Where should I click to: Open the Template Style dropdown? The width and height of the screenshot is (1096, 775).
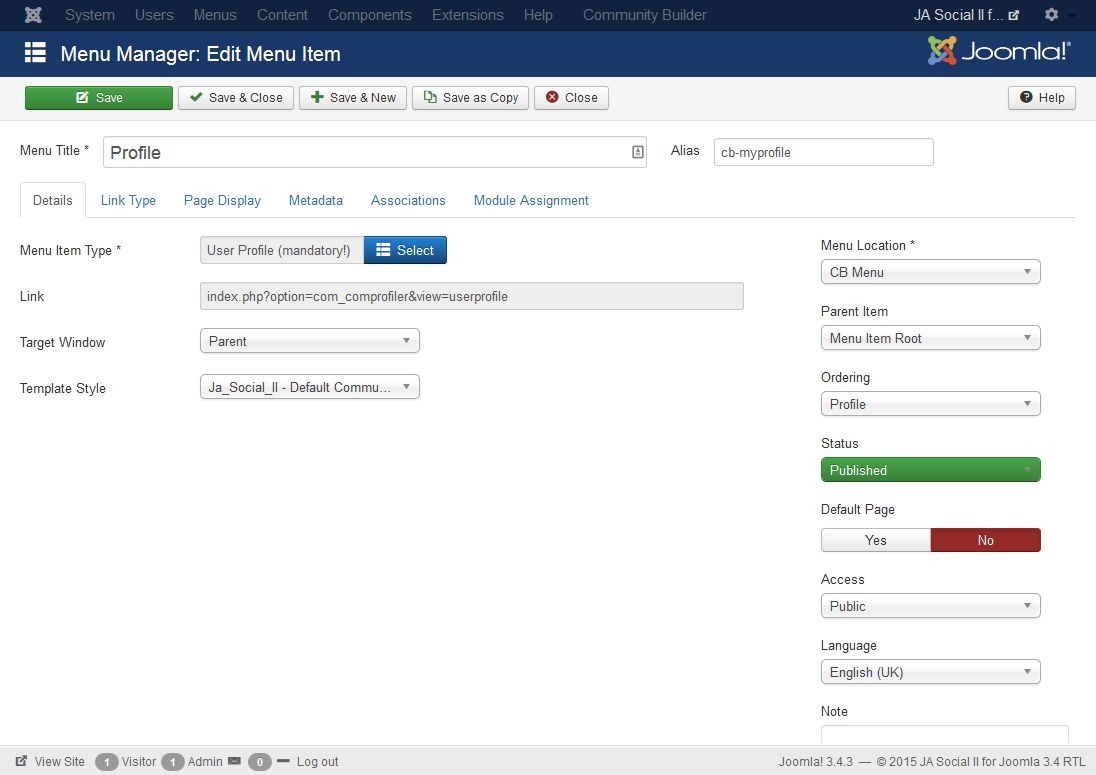310,387
